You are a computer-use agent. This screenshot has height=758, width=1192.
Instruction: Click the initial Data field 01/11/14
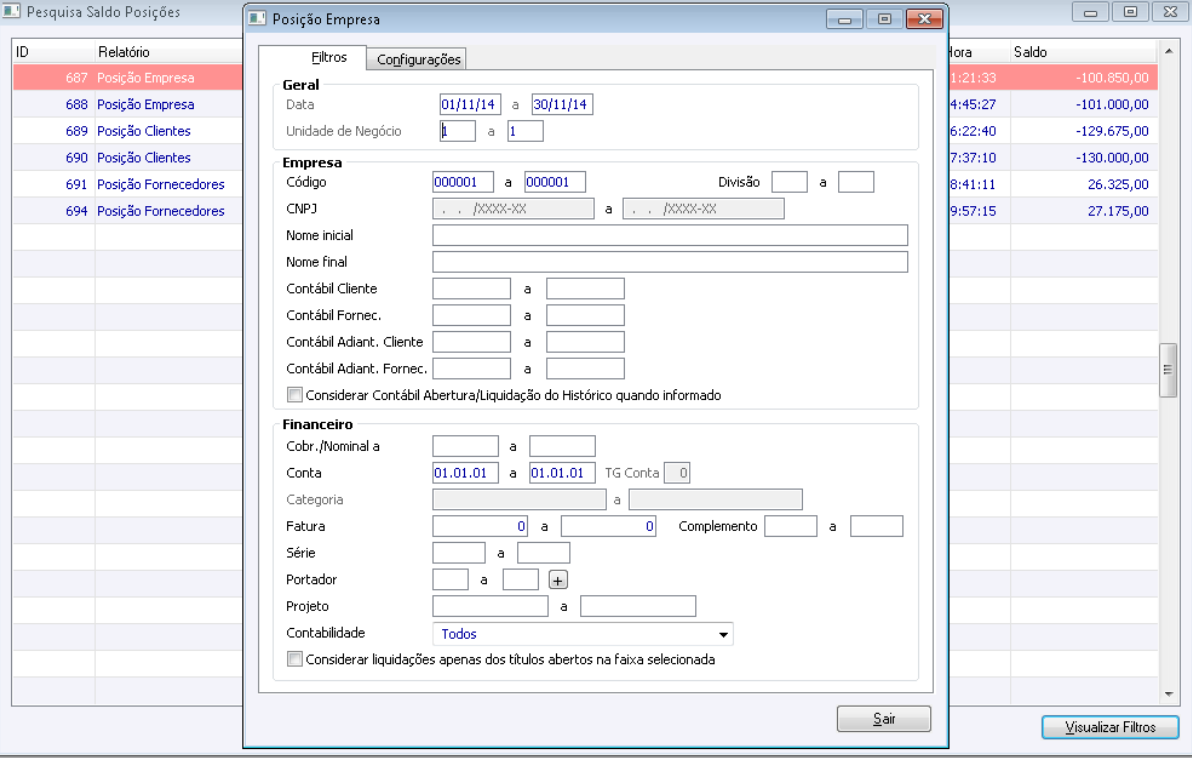pyautogui.click(x=470, y=104)
